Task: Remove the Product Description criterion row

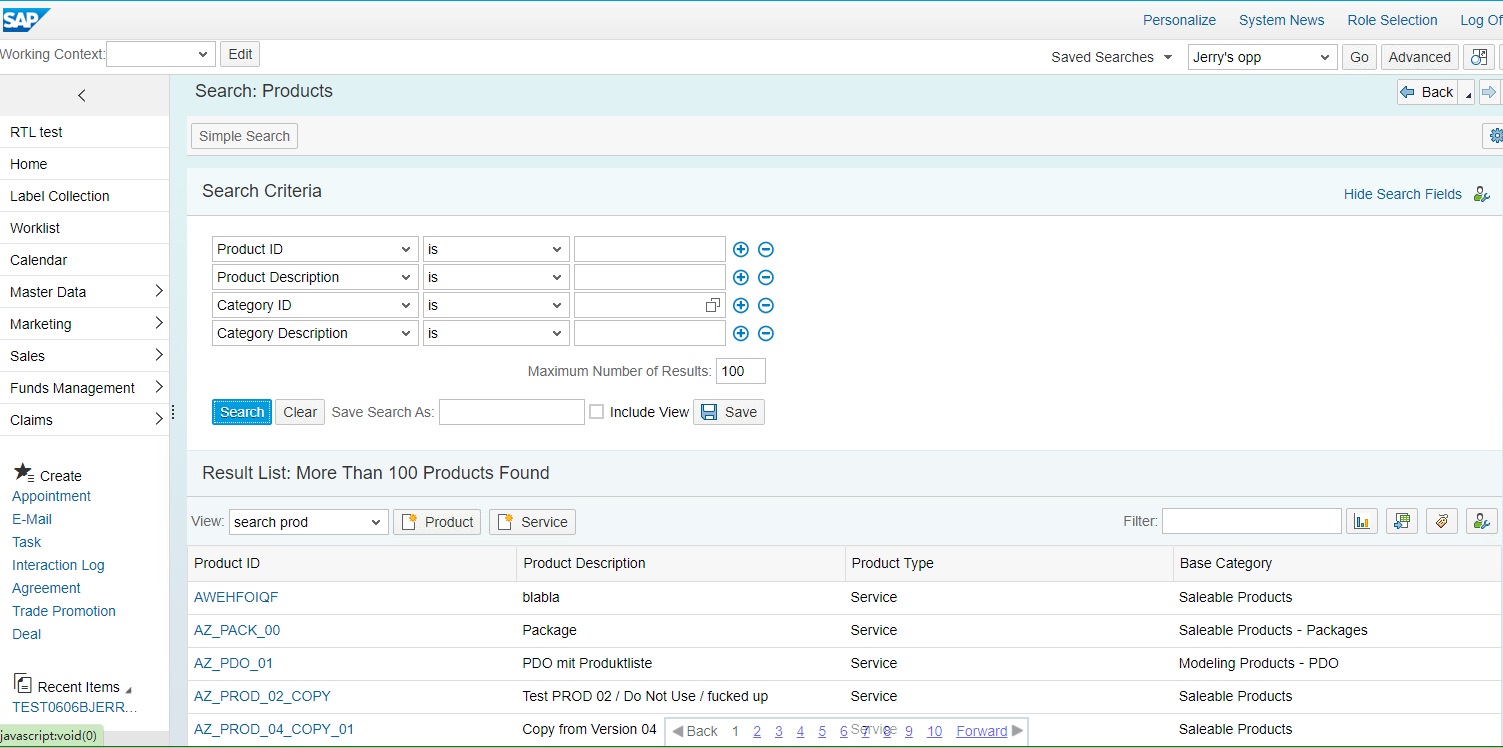Action: (x=766, y=278)
